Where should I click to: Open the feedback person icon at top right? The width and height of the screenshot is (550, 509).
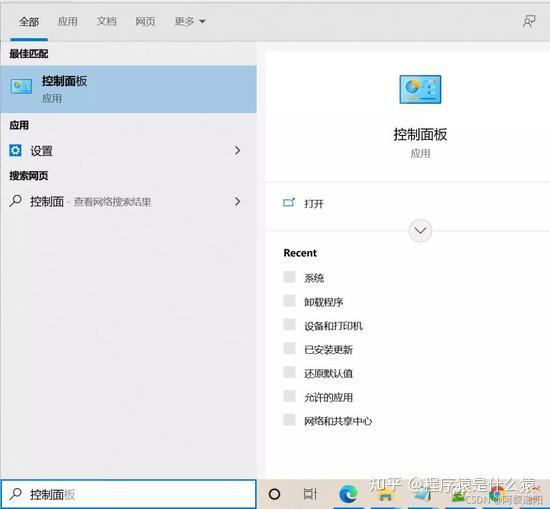point(529,22)
